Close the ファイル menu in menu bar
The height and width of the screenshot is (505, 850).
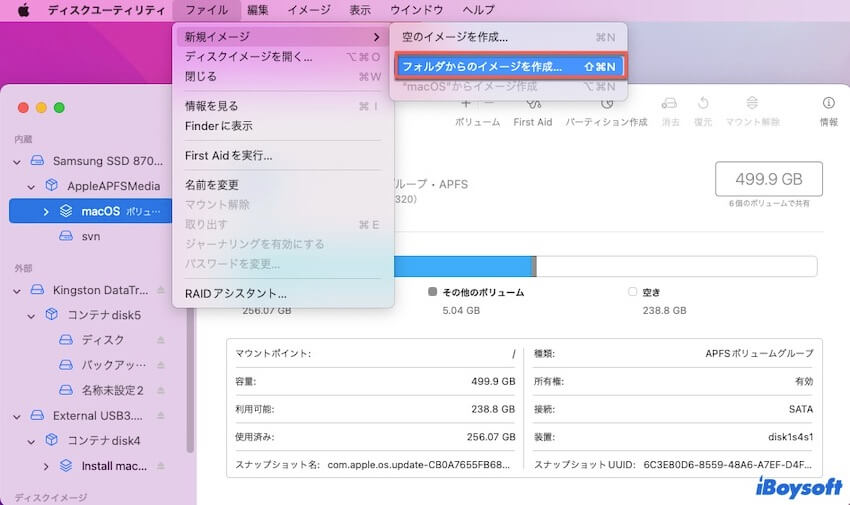207,10
